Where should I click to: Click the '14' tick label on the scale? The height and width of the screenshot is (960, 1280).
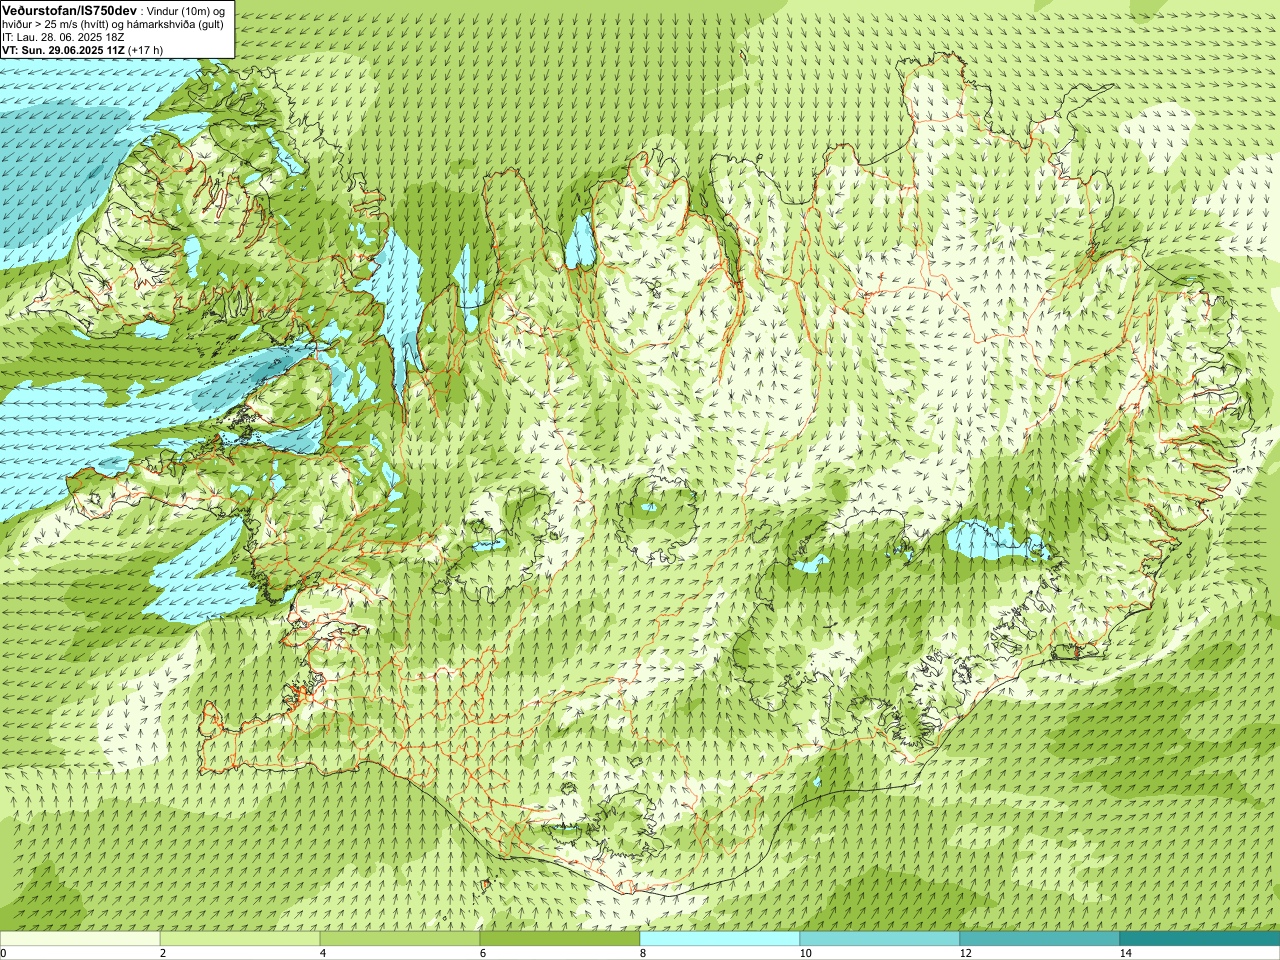(x=1125, y=953)
